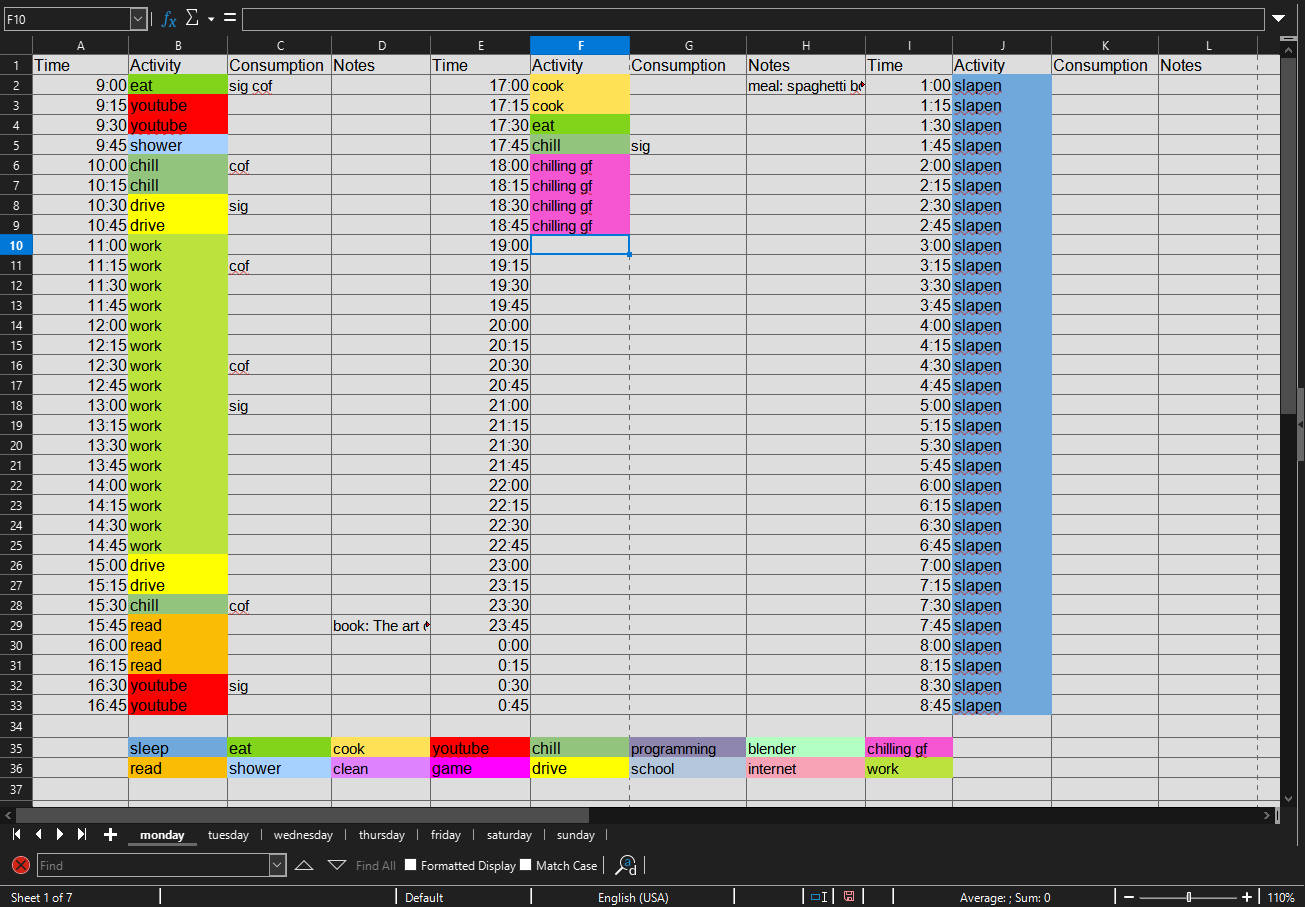Select column J header
This screenshot has width=1305, height=907.
point(1002,45)
